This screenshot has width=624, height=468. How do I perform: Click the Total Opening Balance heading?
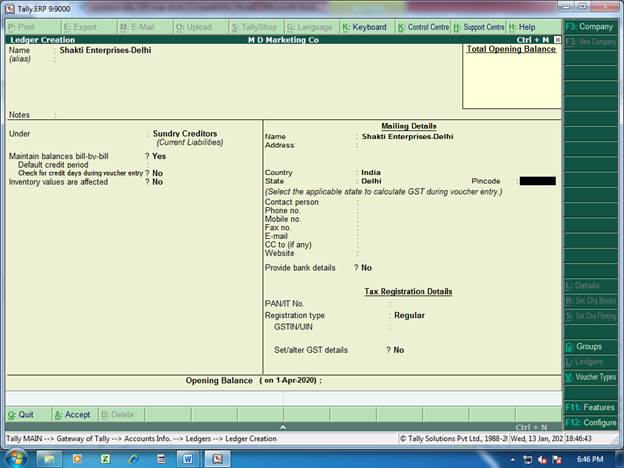(511, 49)
